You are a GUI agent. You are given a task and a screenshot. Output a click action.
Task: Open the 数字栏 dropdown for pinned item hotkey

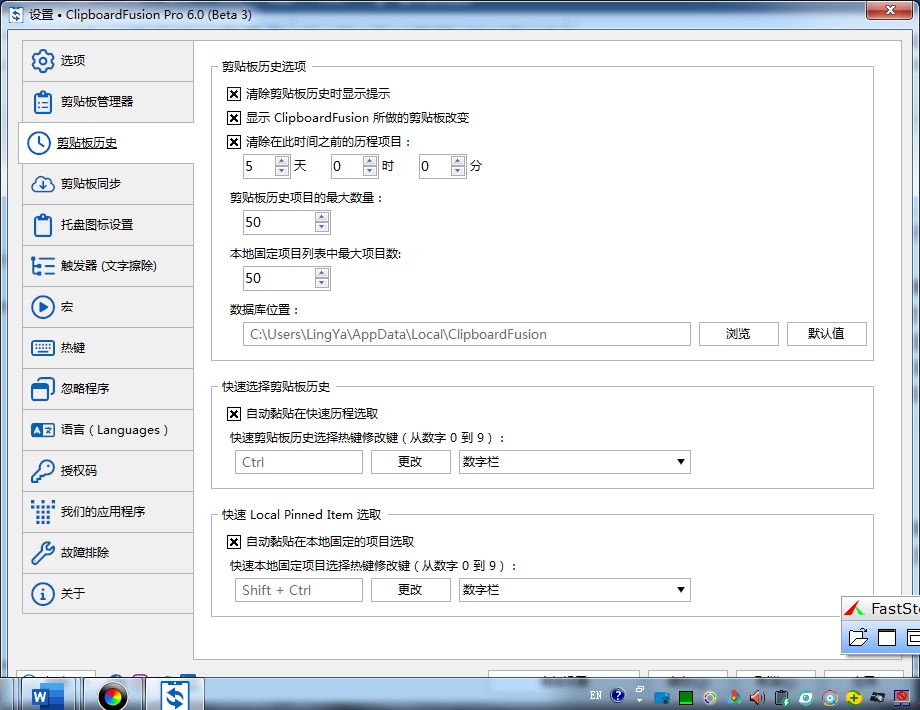click(574, 590)
